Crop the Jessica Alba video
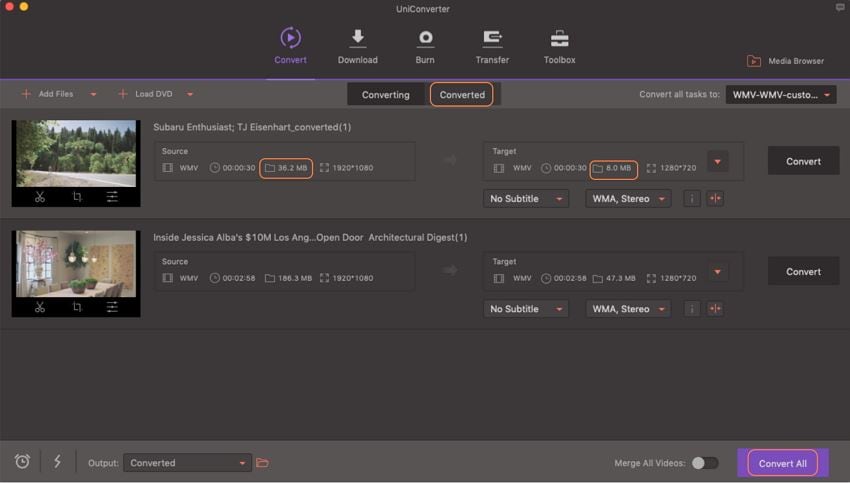 pos(77,307)
